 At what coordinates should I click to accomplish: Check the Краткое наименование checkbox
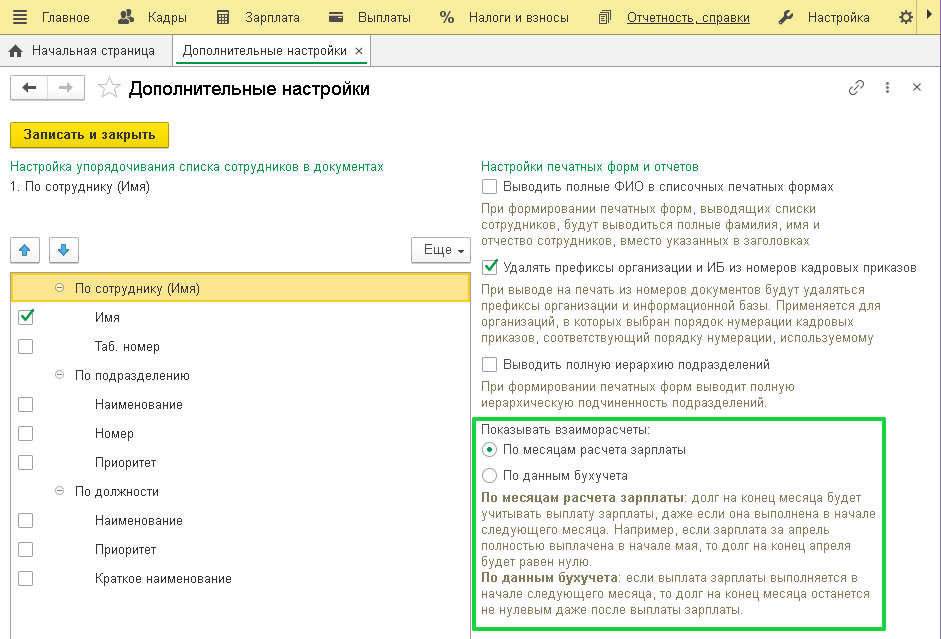(26, 578)
